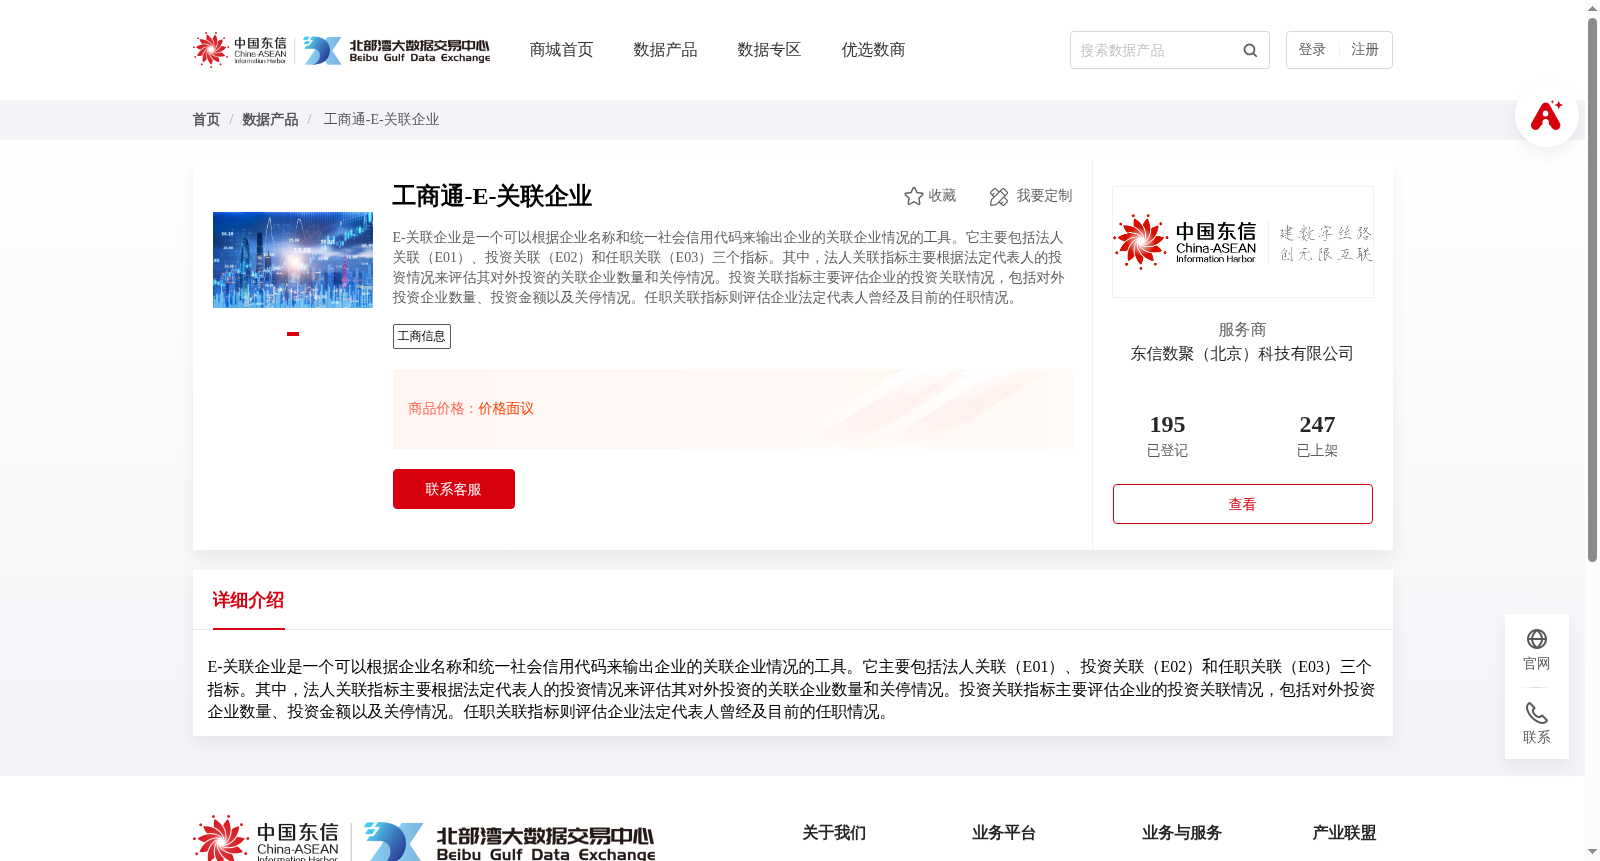Click the page vertical scrollbar thumb

(x=1592, y=290)
